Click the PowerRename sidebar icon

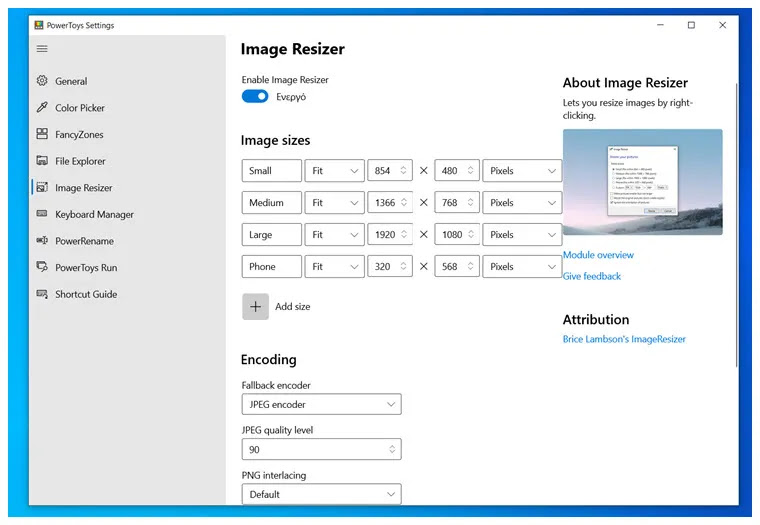[42, 240]
